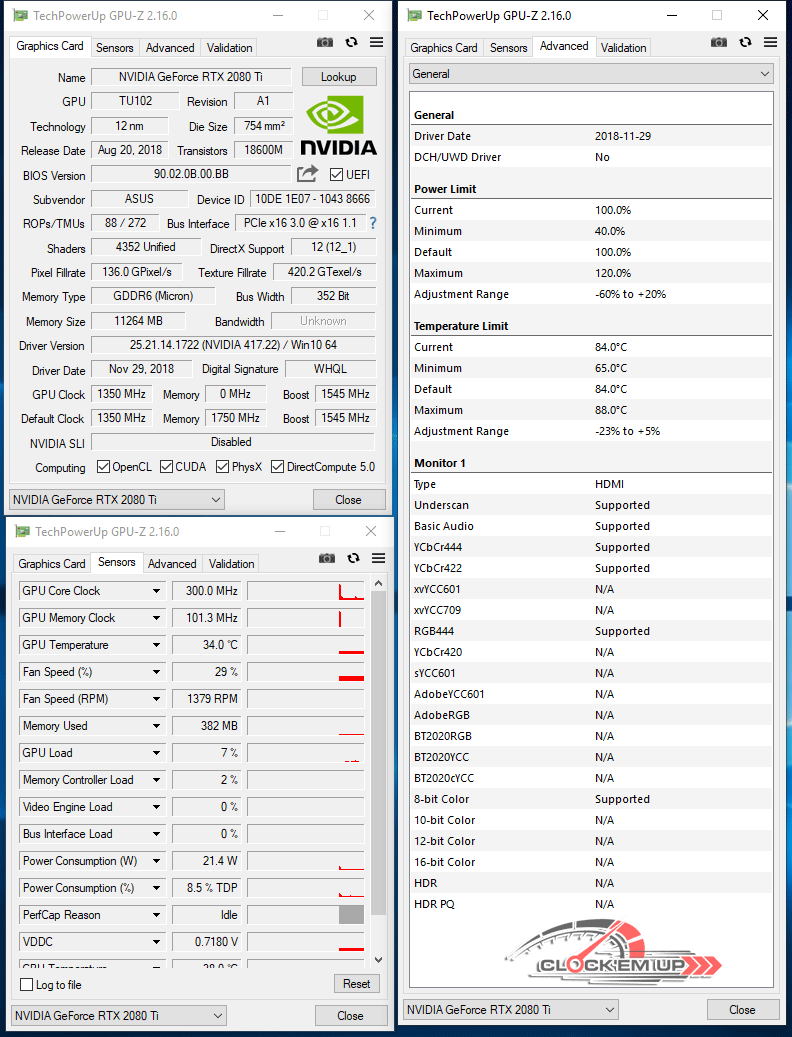Screen dimensions: 792x1037
Task: Click screenshot camera icon in Advanced window
Action: point(719,42)
